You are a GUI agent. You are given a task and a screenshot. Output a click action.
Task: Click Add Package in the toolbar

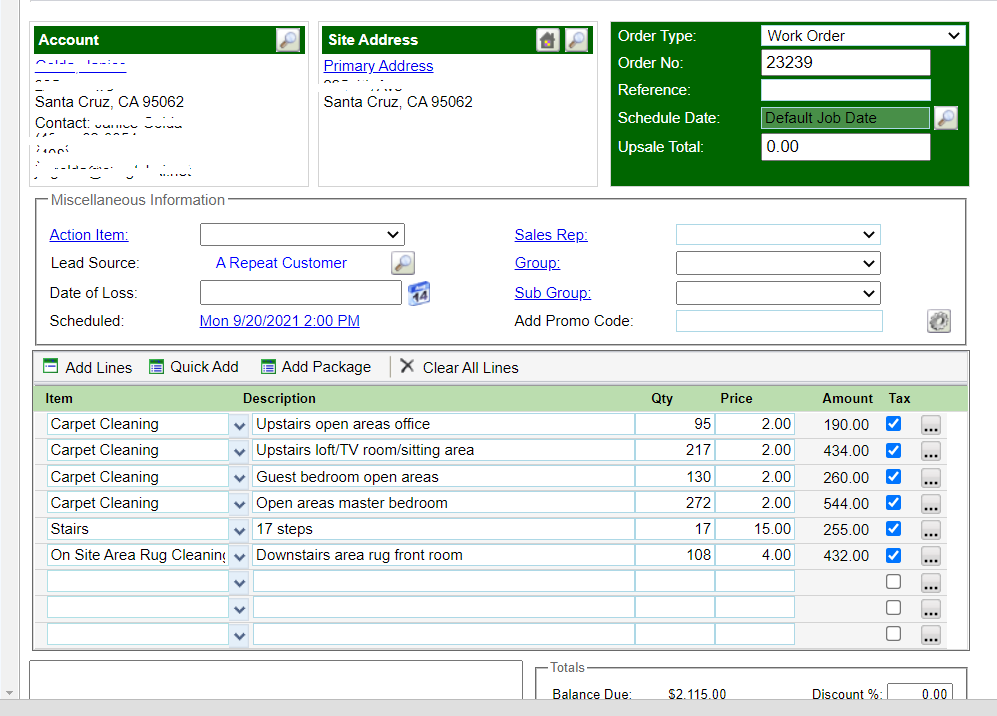click(316, 367)
